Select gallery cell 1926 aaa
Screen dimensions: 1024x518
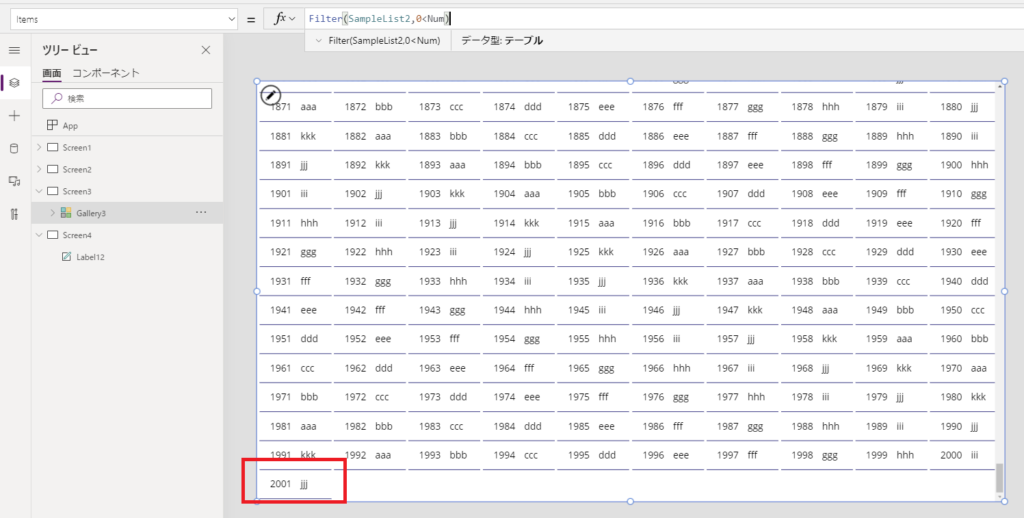667,251
